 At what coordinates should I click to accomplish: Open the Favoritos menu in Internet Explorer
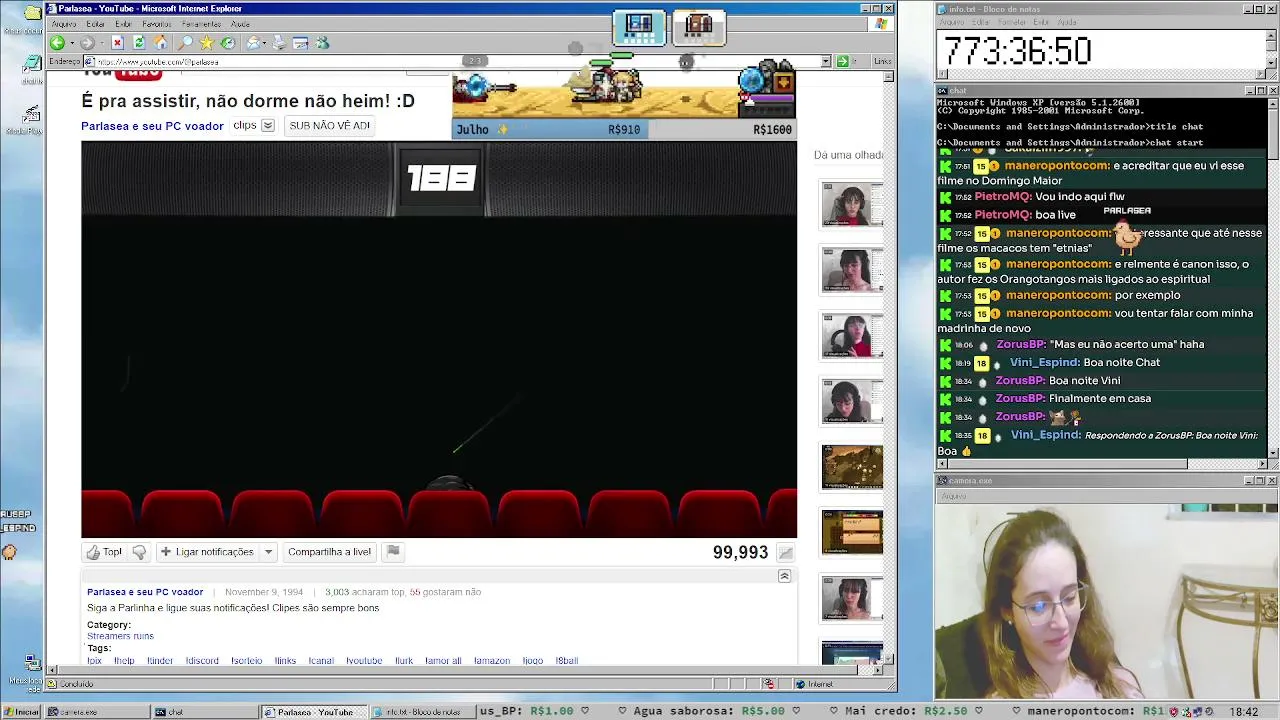pyautogui.click(x=157, y=24)
